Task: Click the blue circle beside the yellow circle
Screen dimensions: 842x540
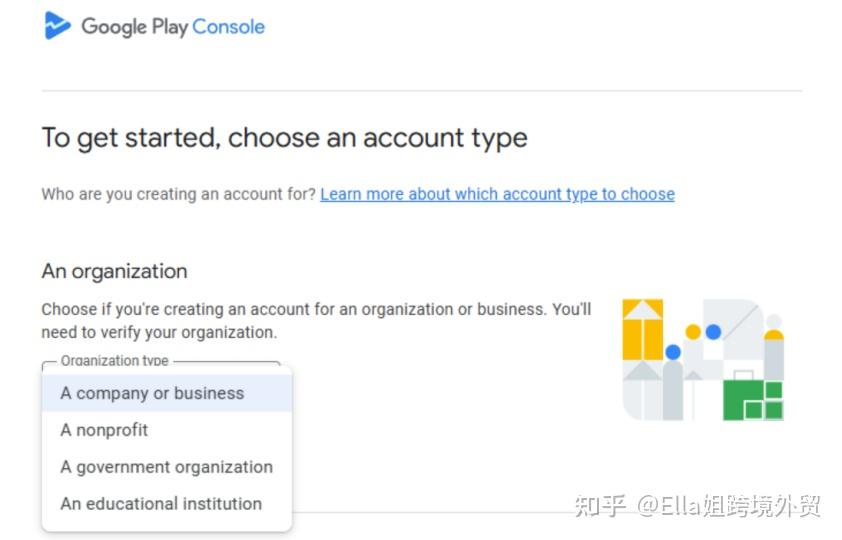Action: (x=713, y=331)
